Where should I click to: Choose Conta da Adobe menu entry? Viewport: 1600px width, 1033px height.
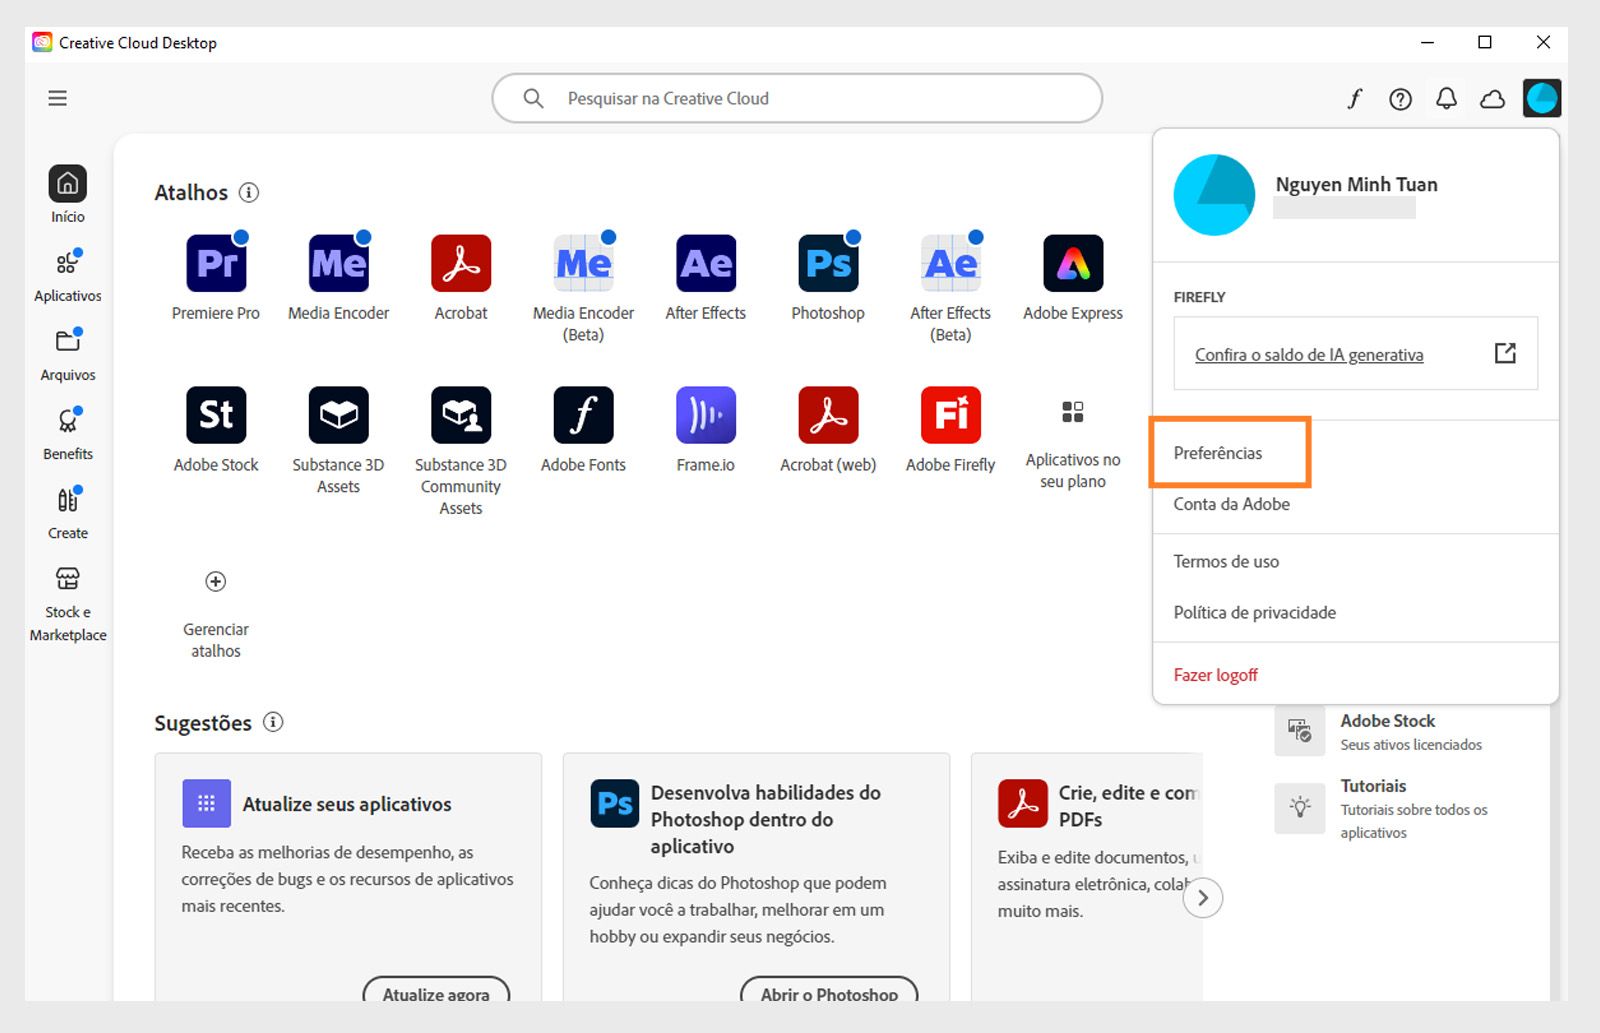click(x=1231, y=504)
